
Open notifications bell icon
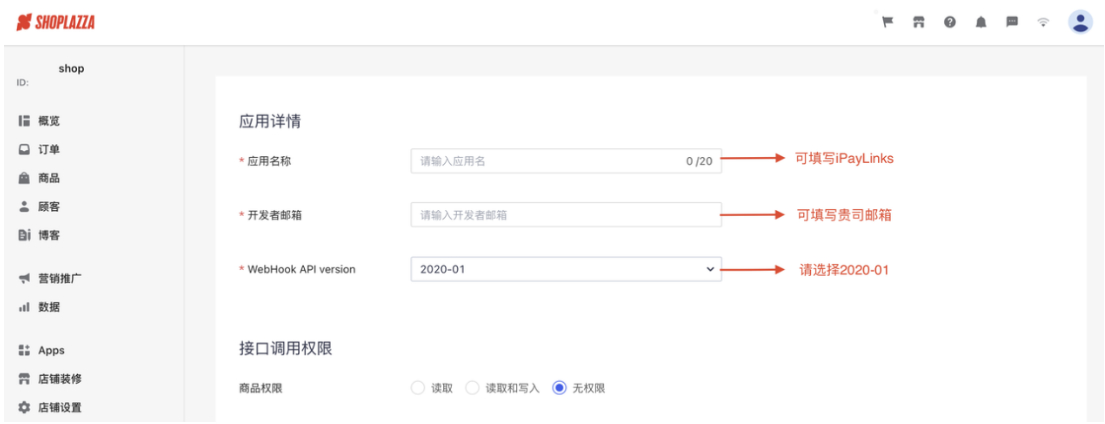(x=981, y=22)
